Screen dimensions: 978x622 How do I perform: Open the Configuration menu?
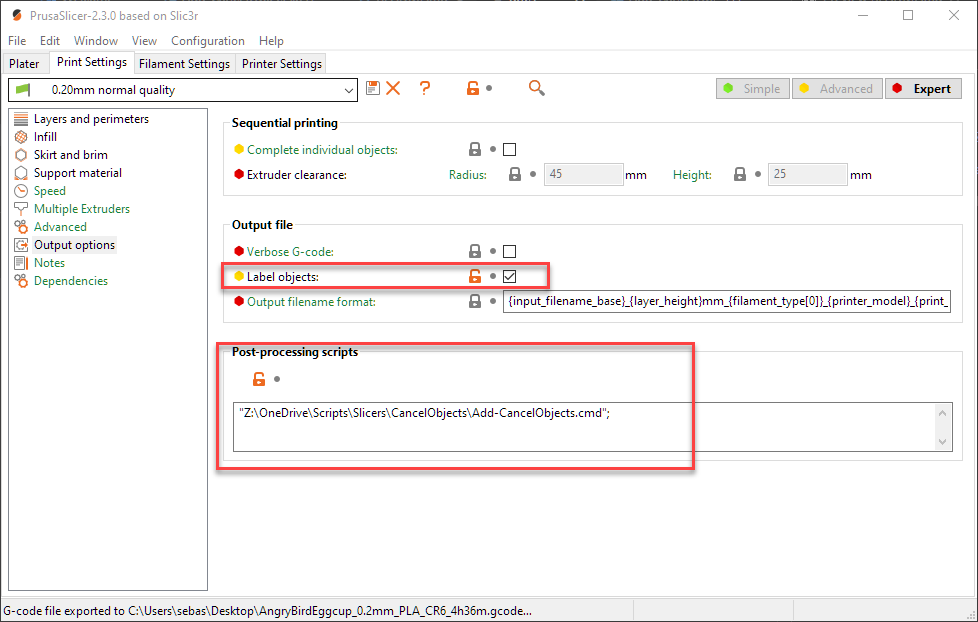pos(208,41)
